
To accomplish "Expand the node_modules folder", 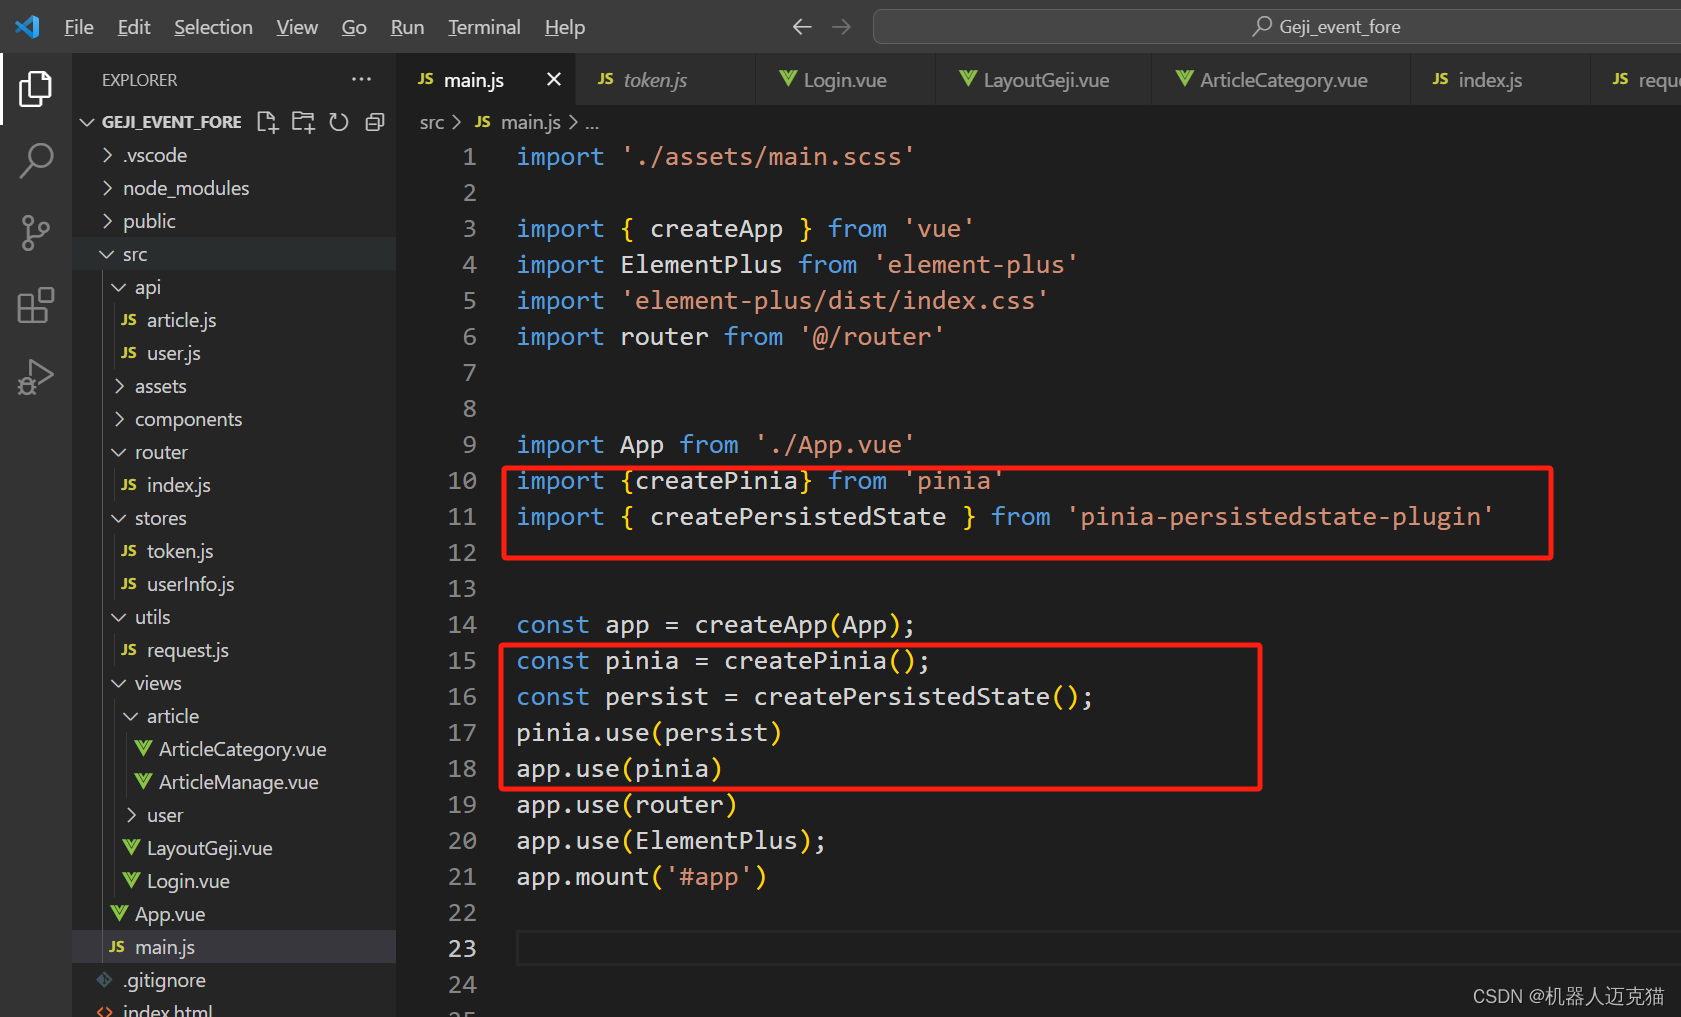I will (x=185, y=187).
